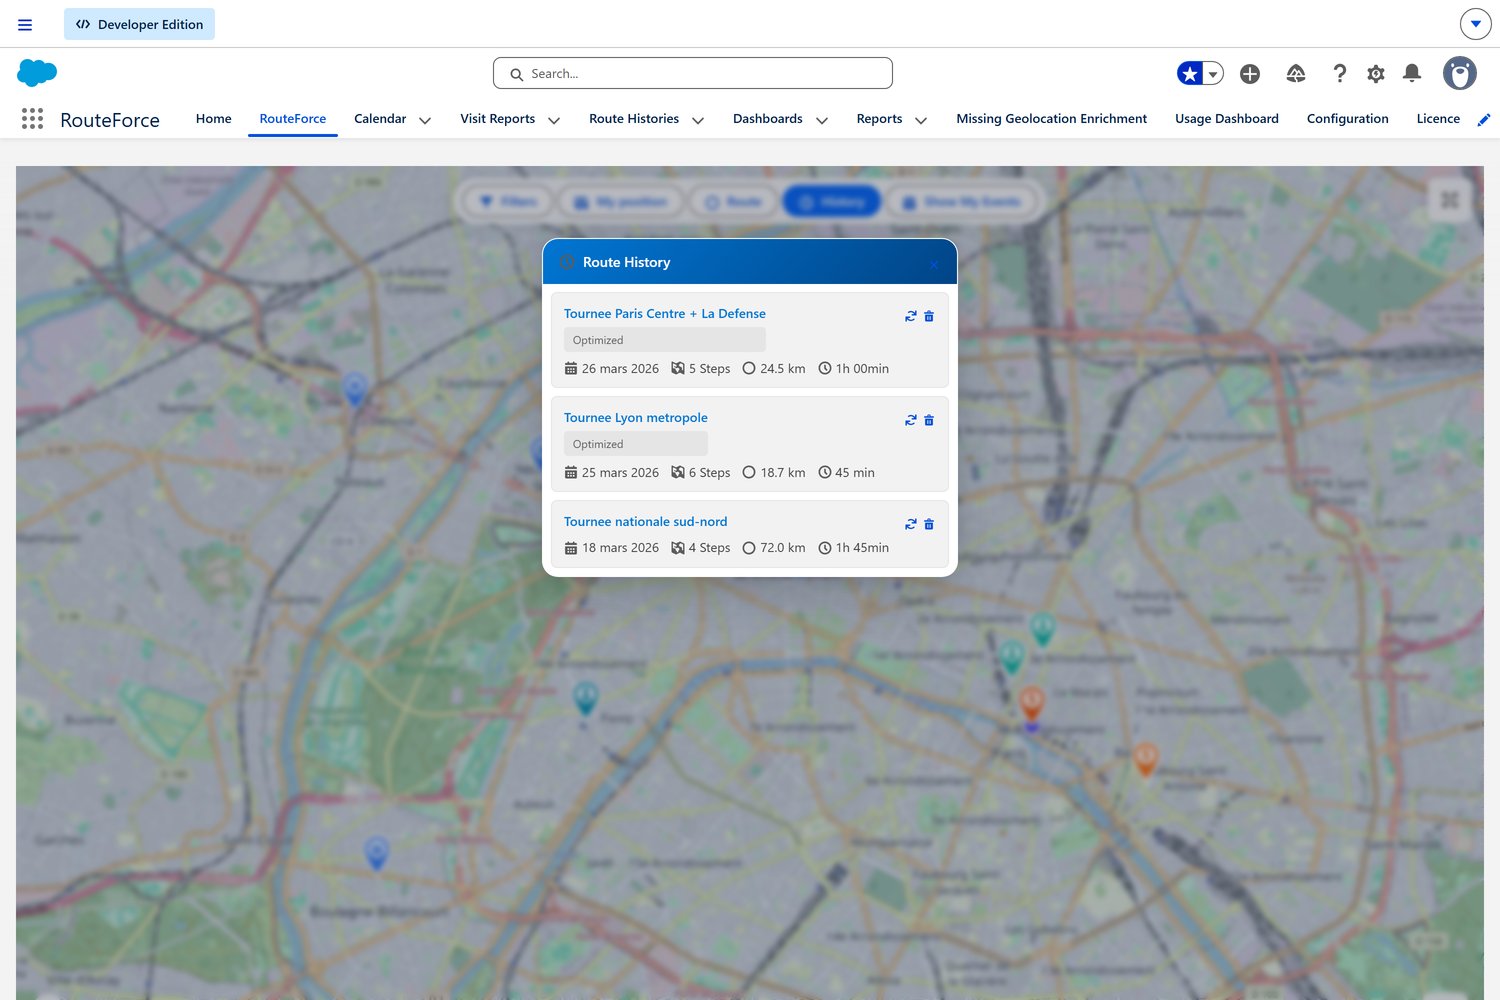Type in the Search field
Viewport: 1500px width, 1000px height.
(x=692, y=73)
